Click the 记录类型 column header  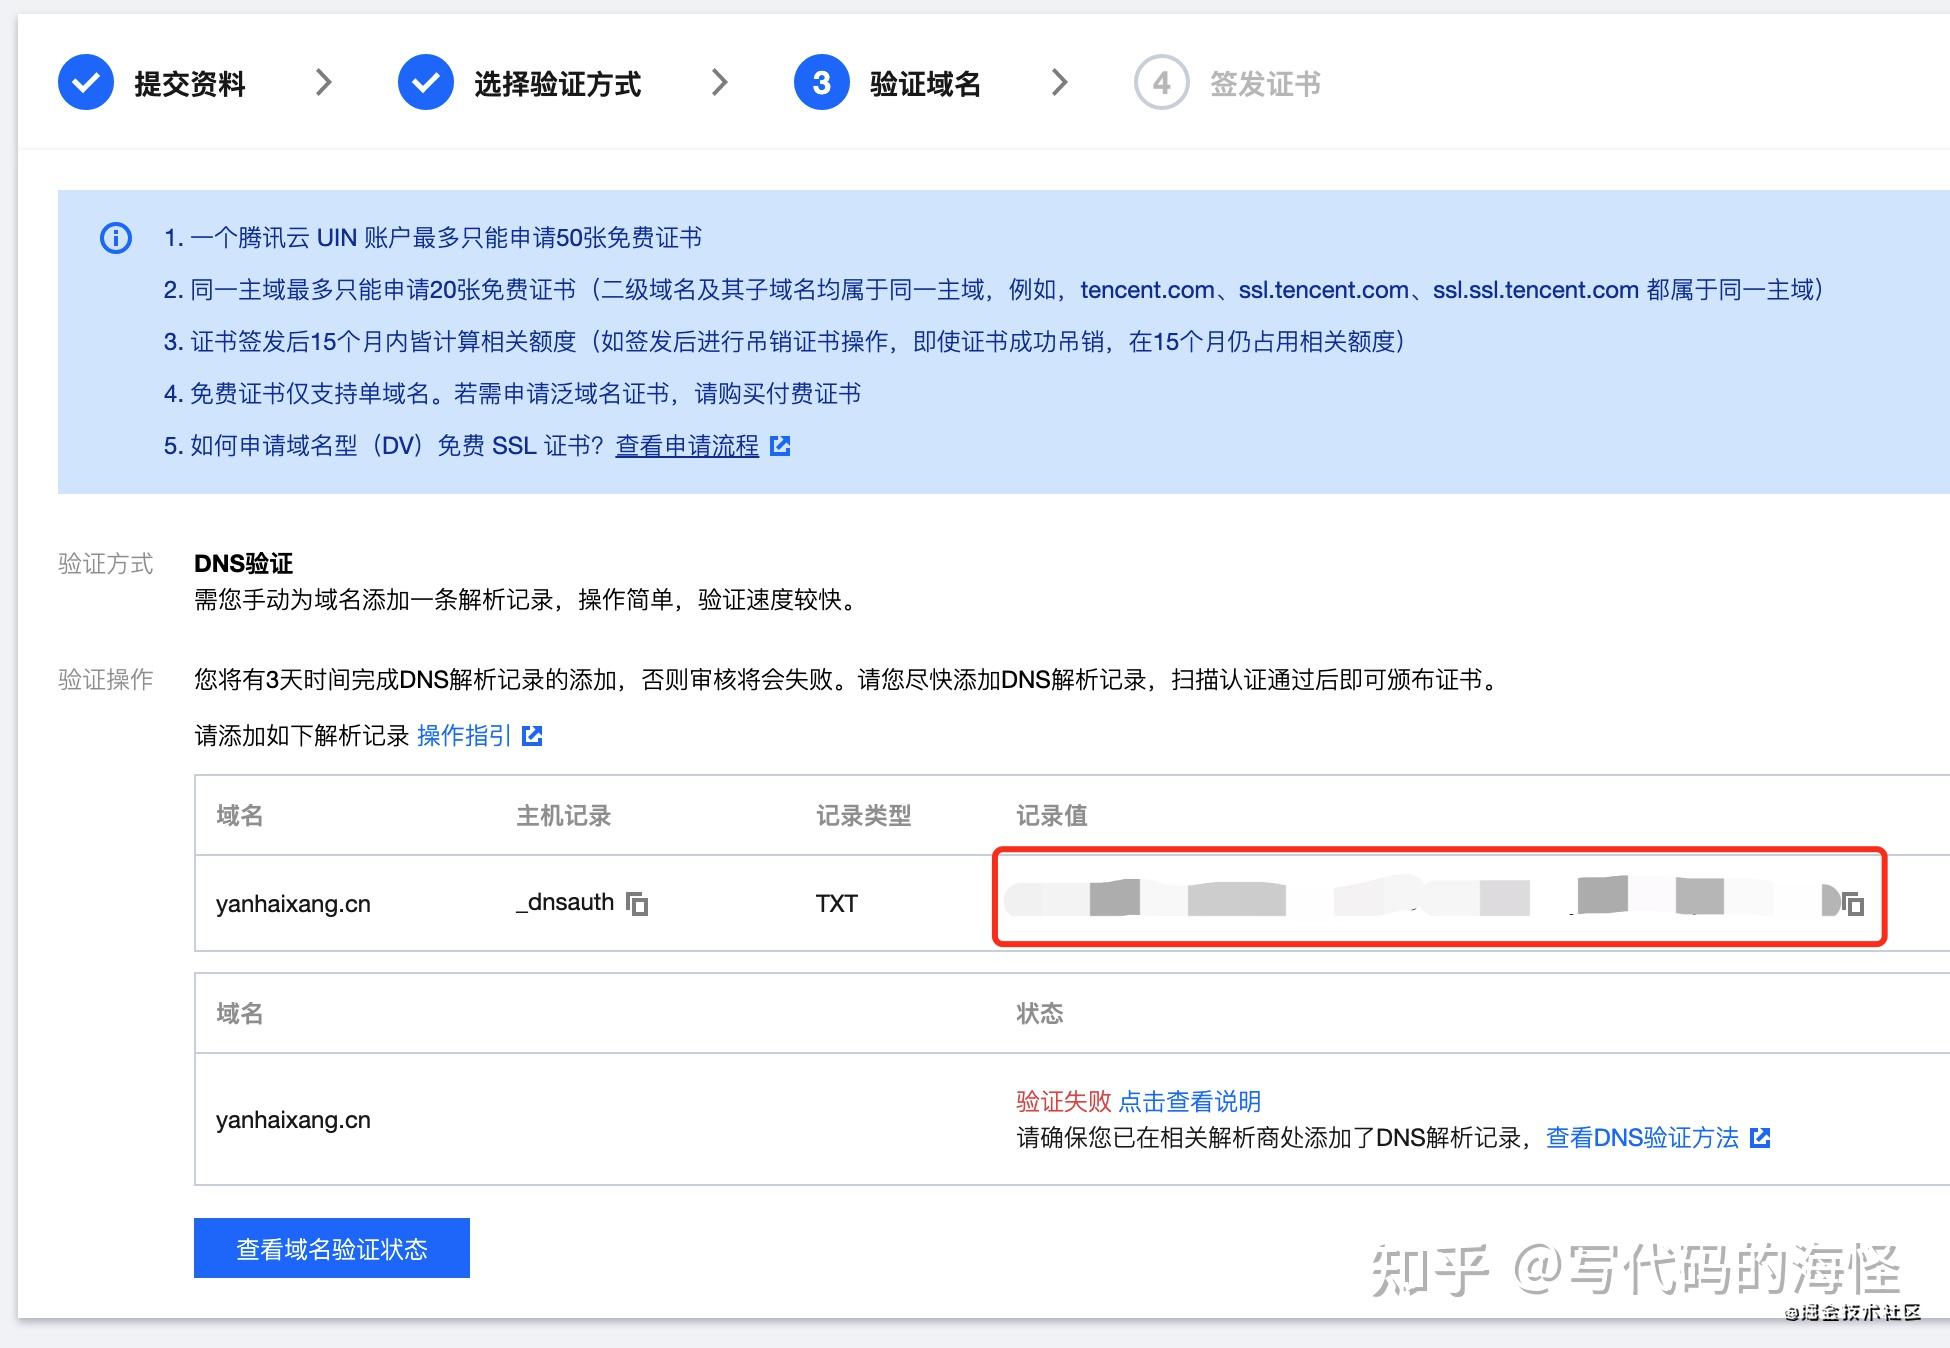click(863, 816)
